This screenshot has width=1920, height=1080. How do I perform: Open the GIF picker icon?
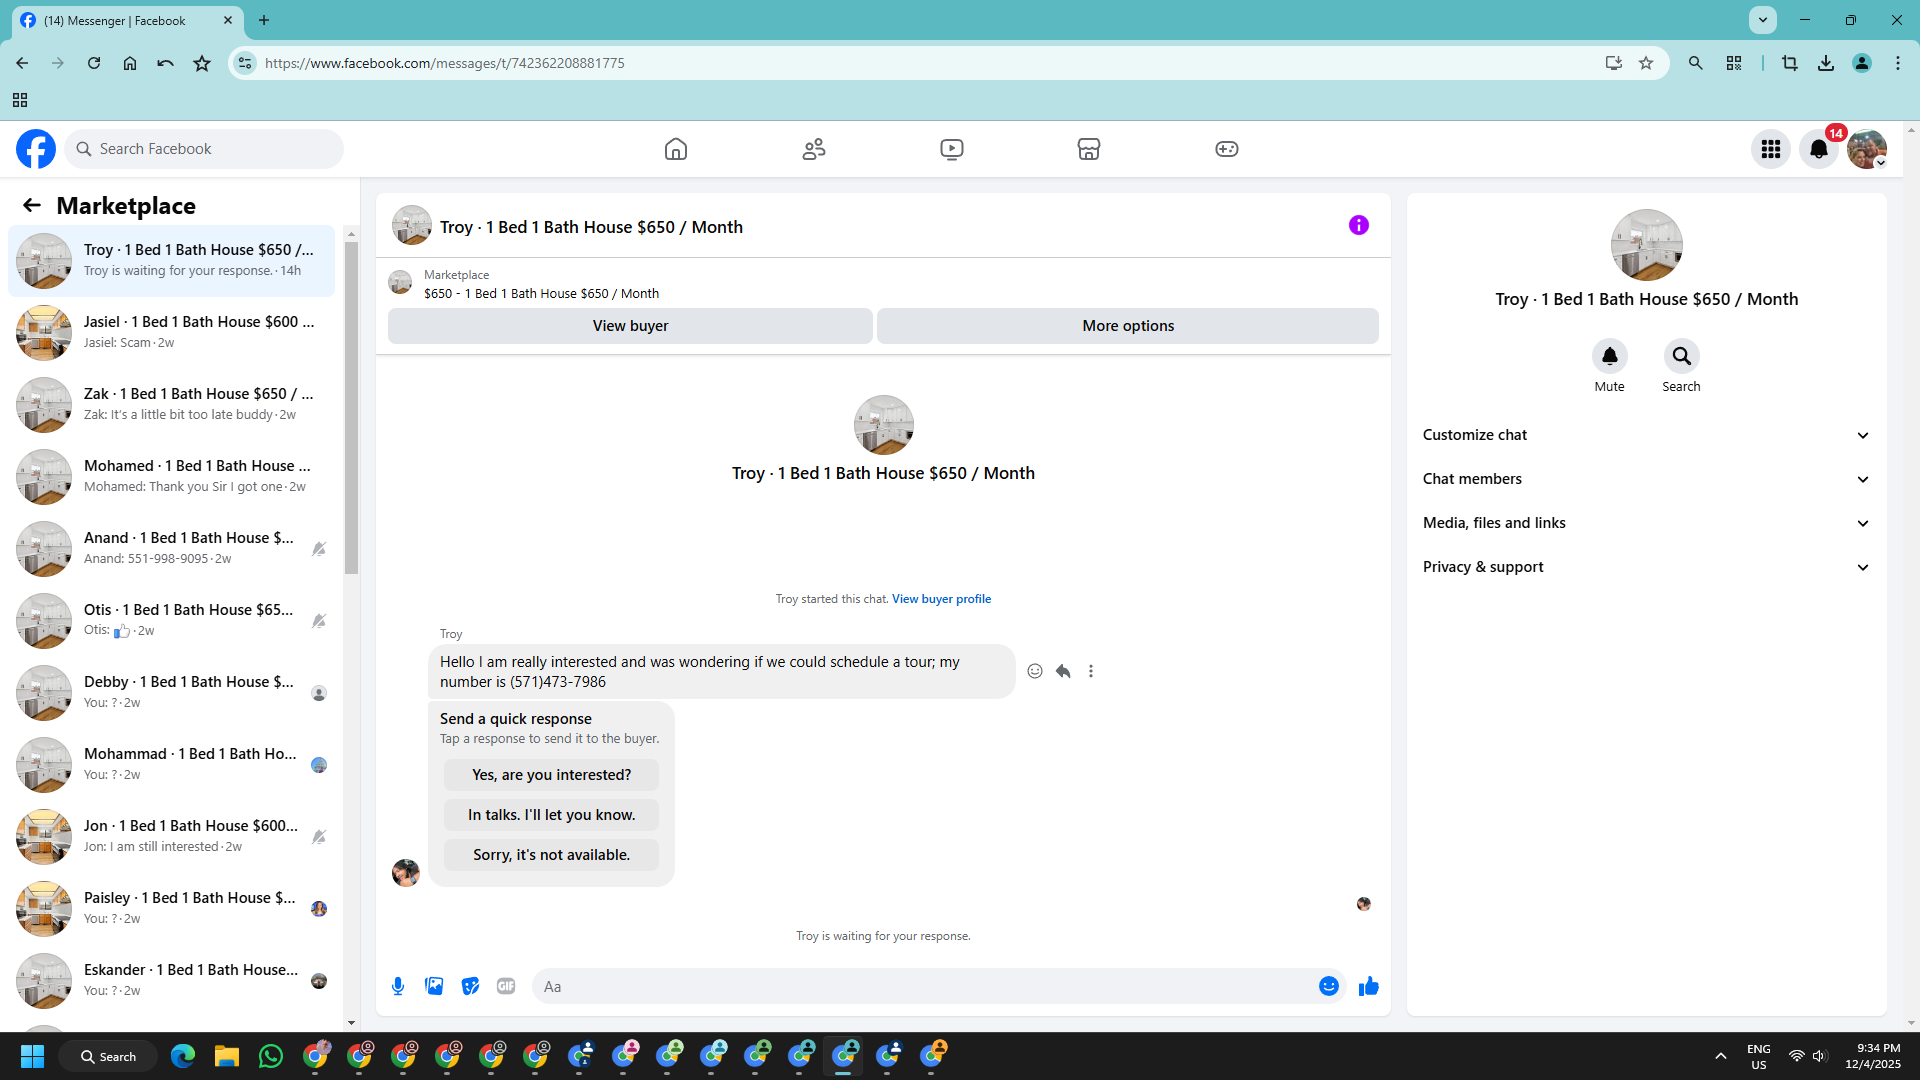506,986
